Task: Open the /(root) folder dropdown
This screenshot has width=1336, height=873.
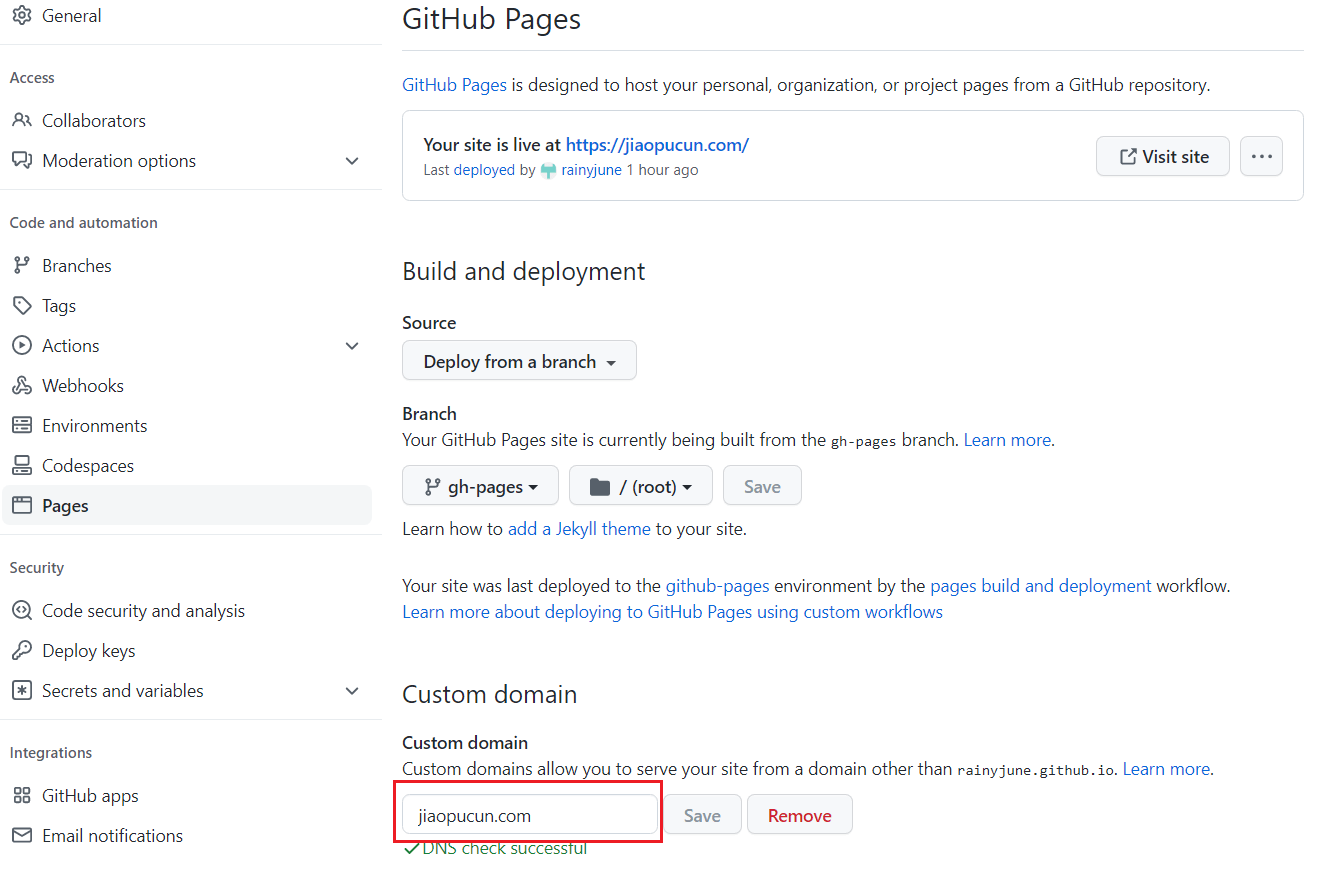Action: (x=640, y=485)
